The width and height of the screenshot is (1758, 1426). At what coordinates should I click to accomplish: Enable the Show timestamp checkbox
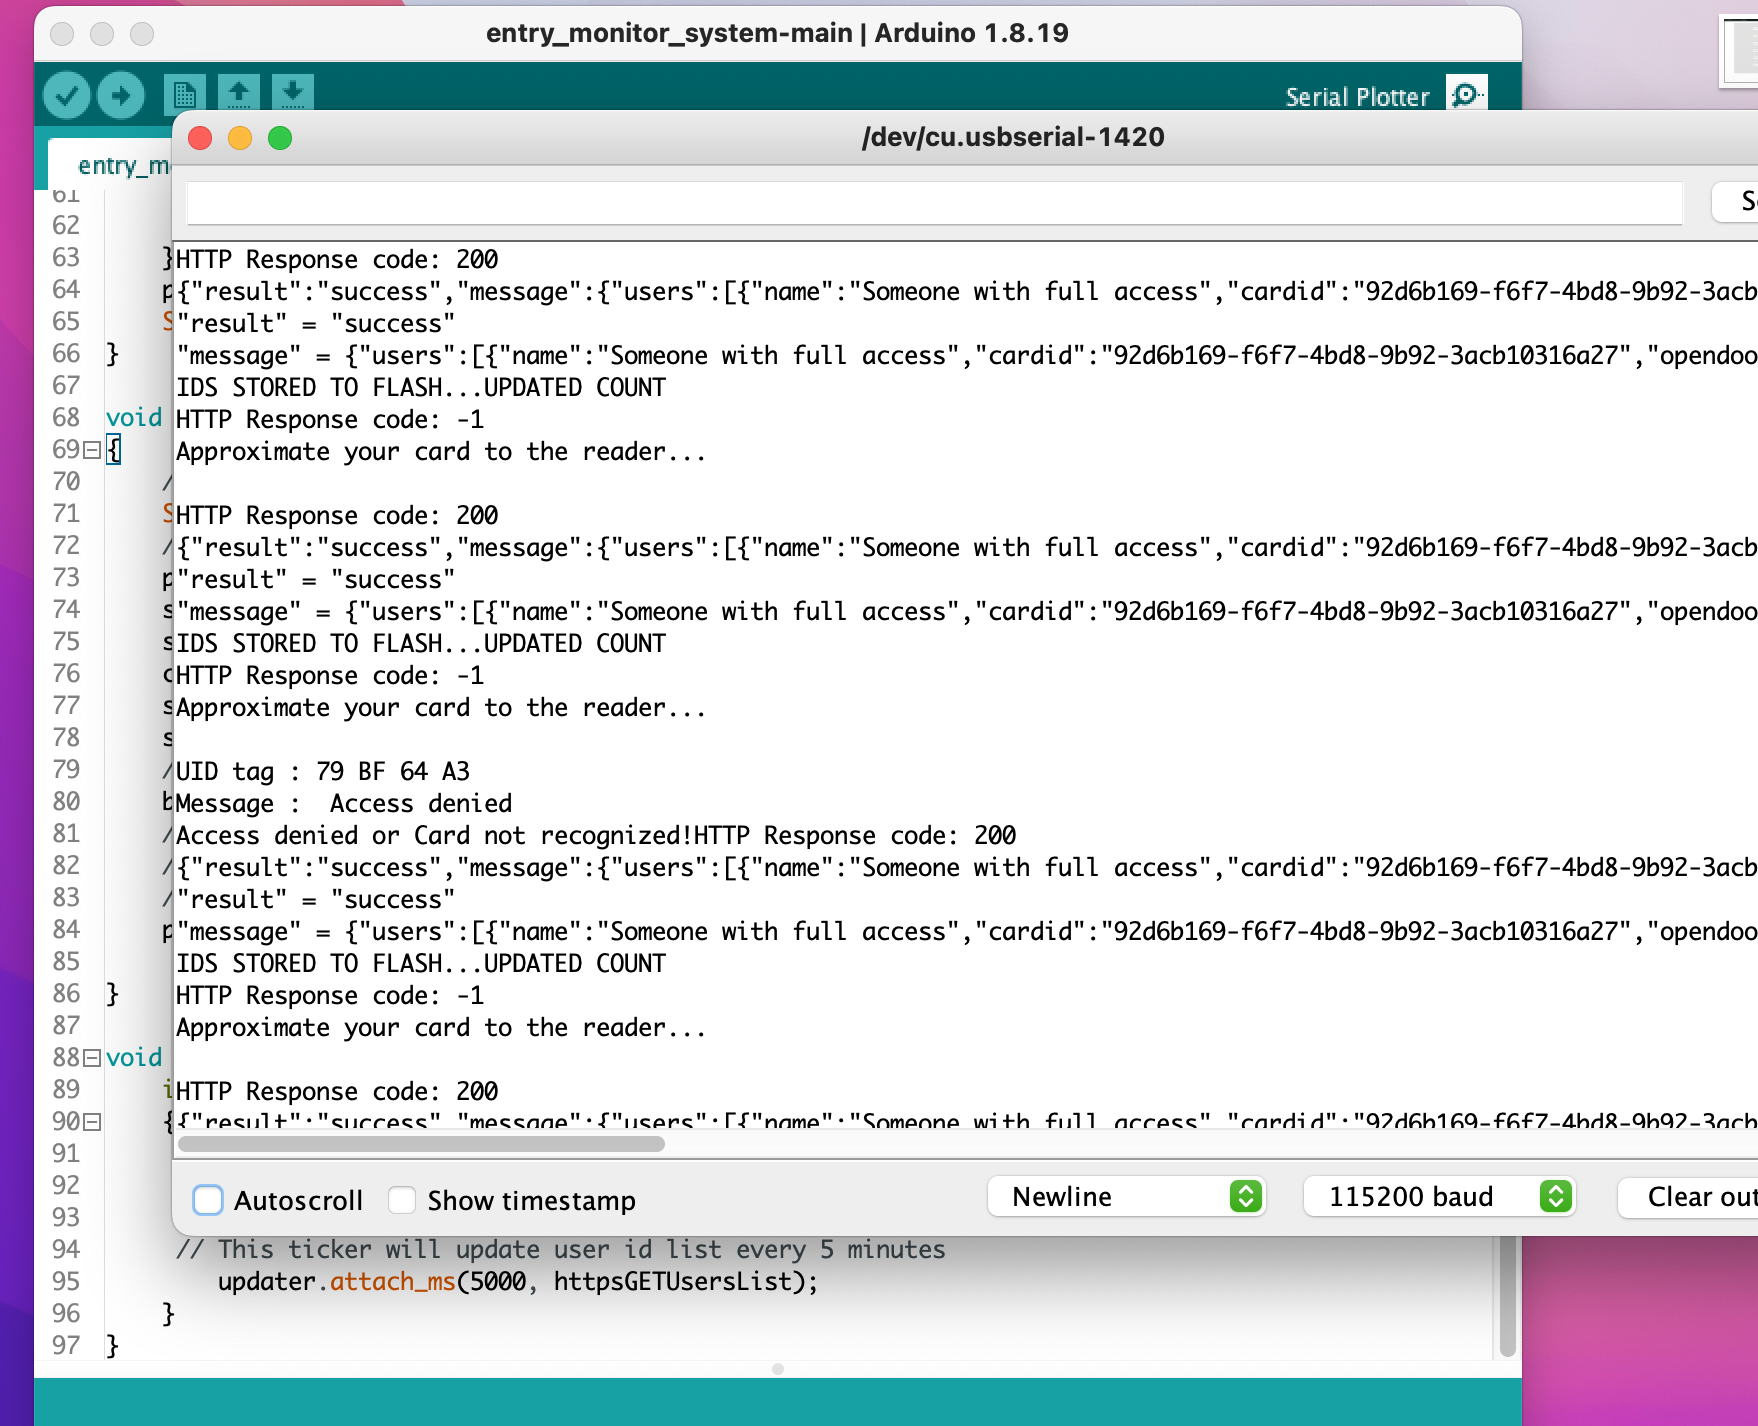[402, 1200]
